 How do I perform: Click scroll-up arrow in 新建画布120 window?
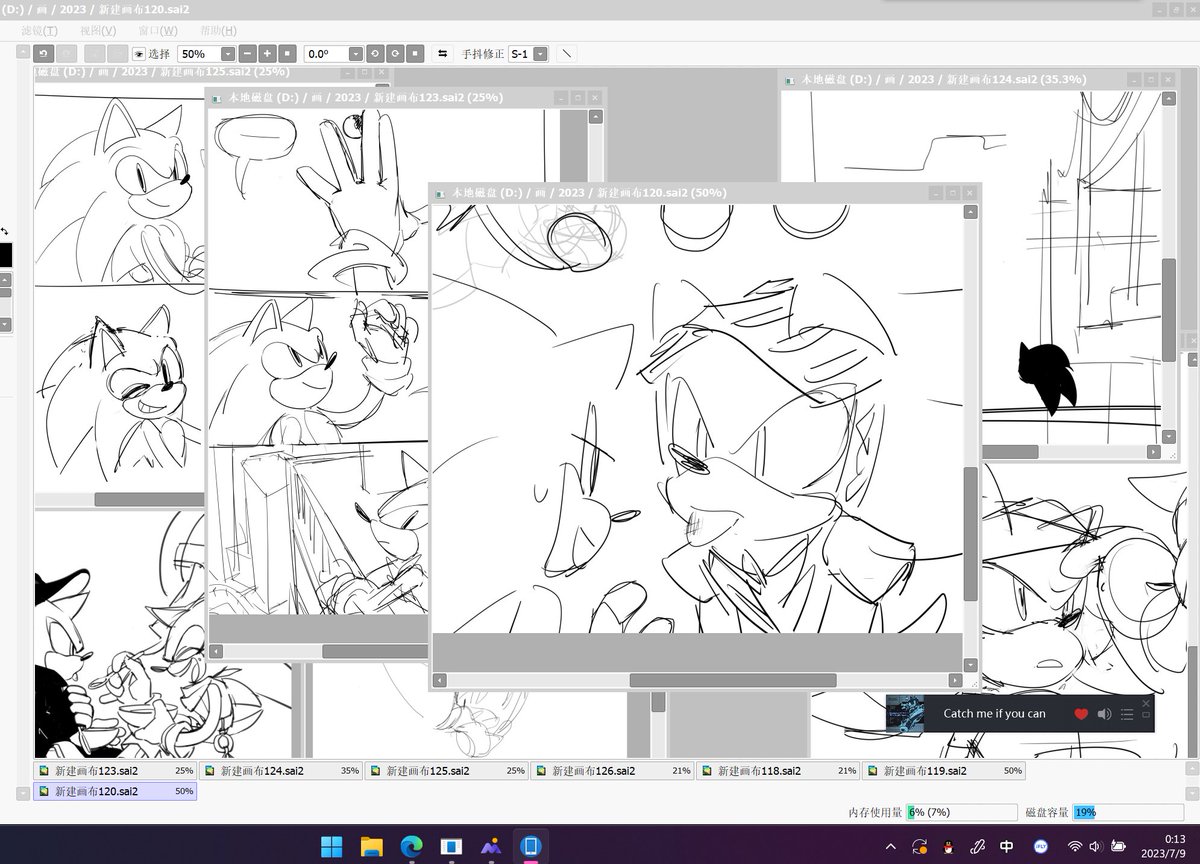970,212
